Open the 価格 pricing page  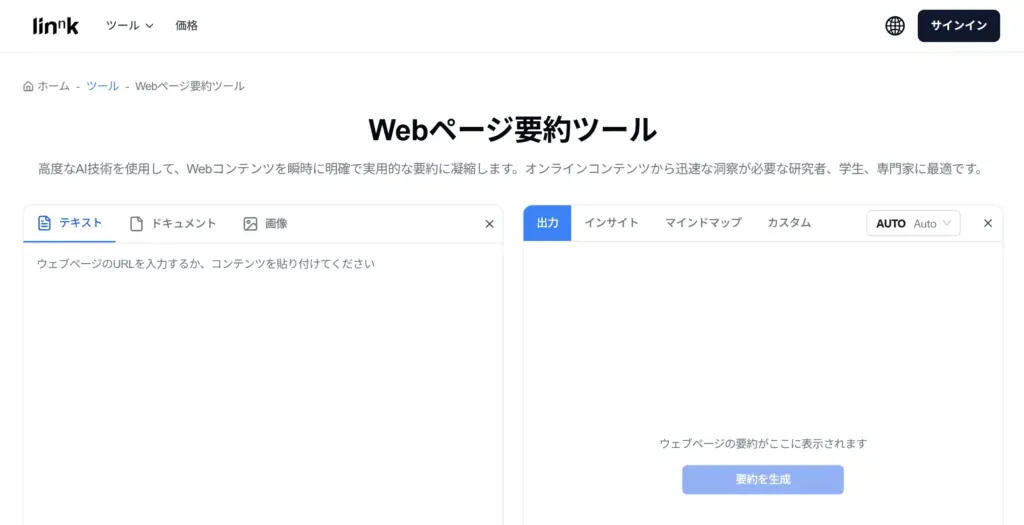point(187,26)
